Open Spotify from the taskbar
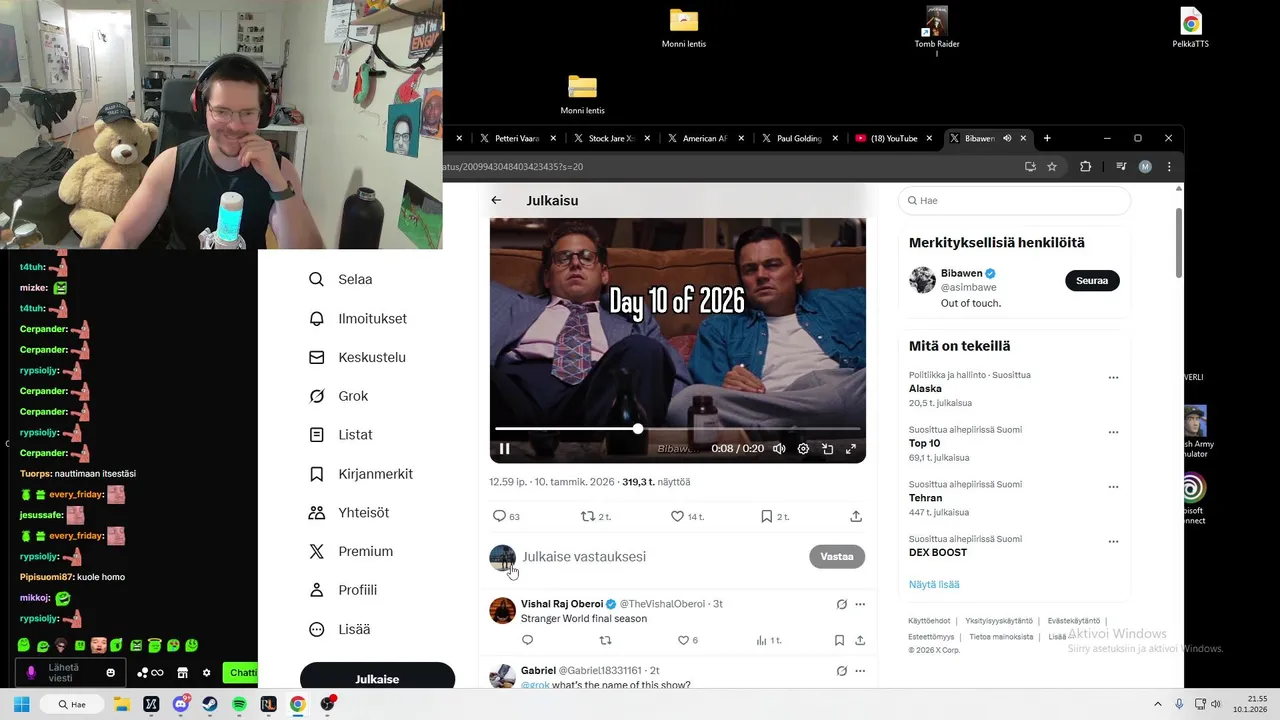 click(239, 704)
